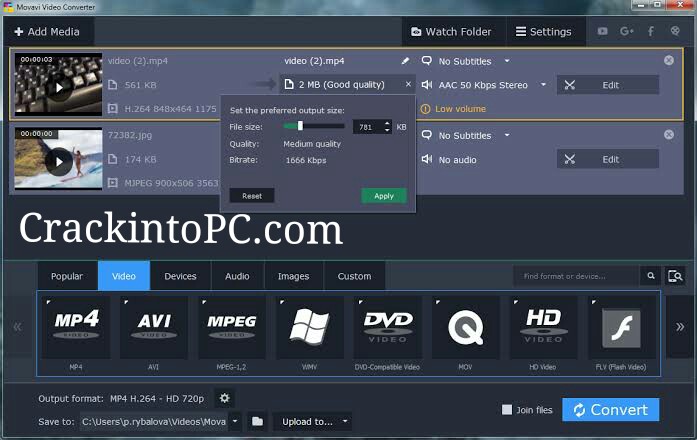Click the AVI format expand corner arrow
The height and width of the screenshot is (440, 697).
click(126, 302)
